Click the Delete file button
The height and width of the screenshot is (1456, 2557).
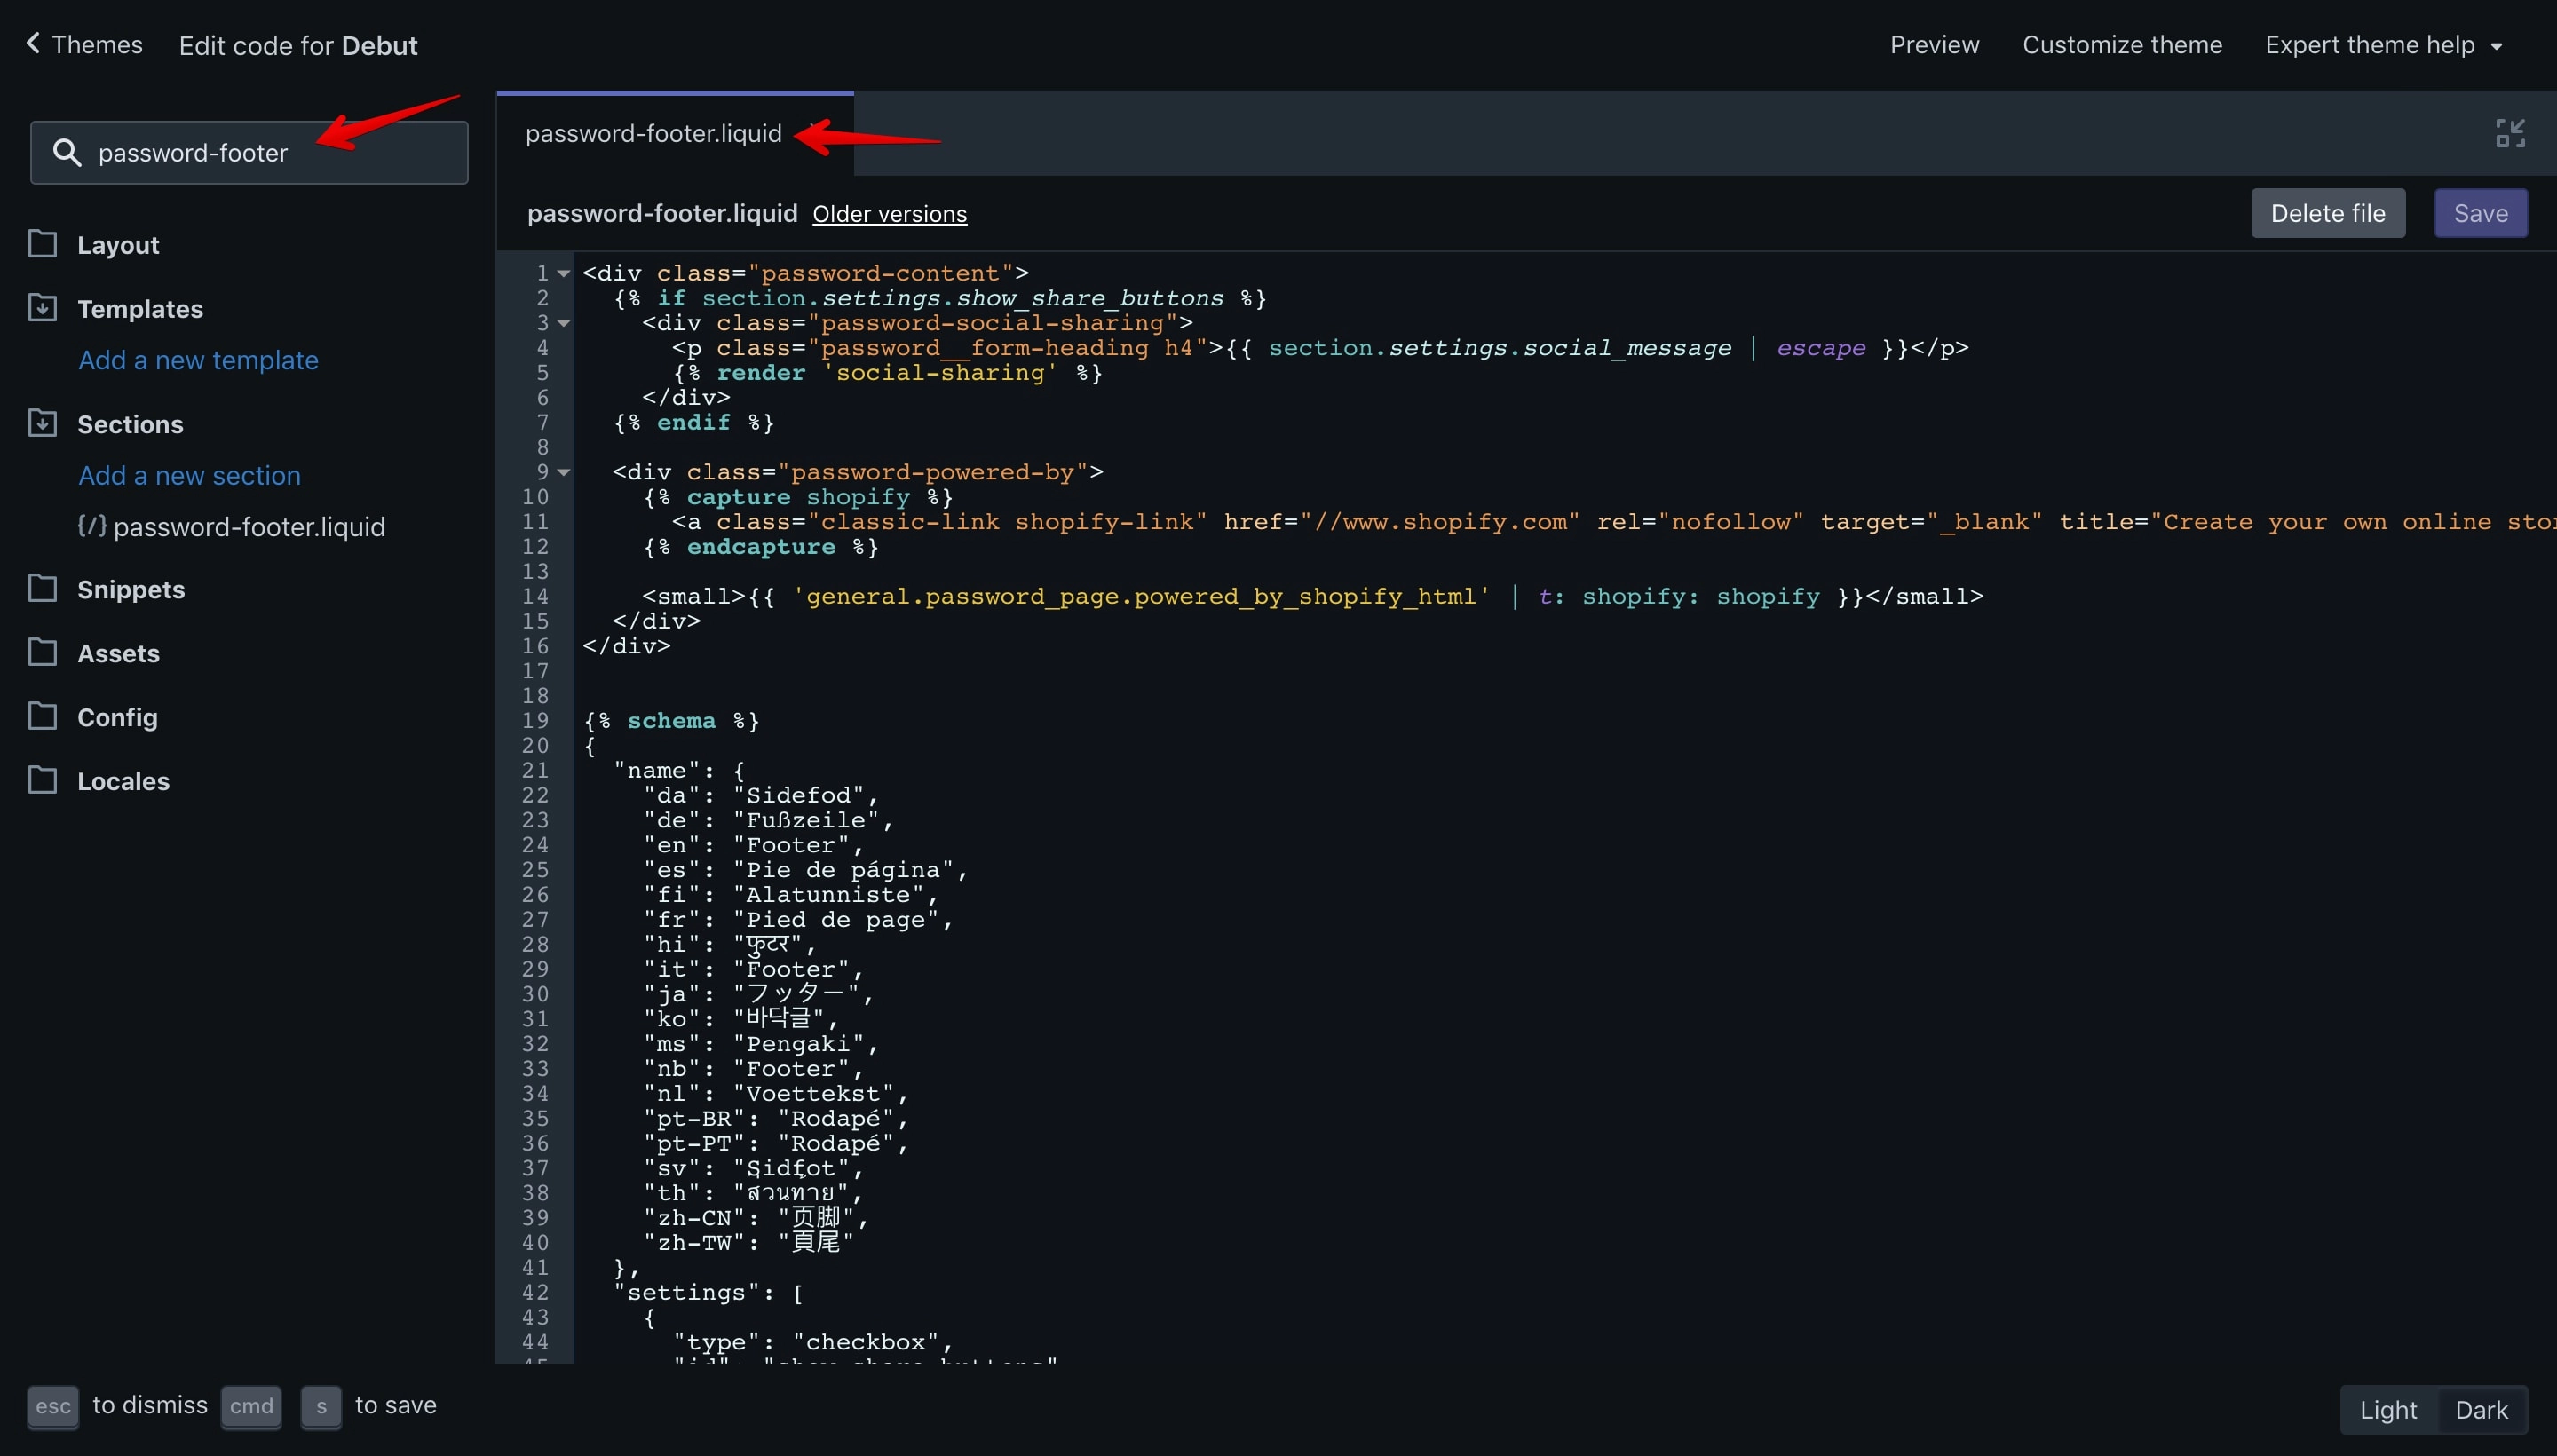coord(2327,213)
